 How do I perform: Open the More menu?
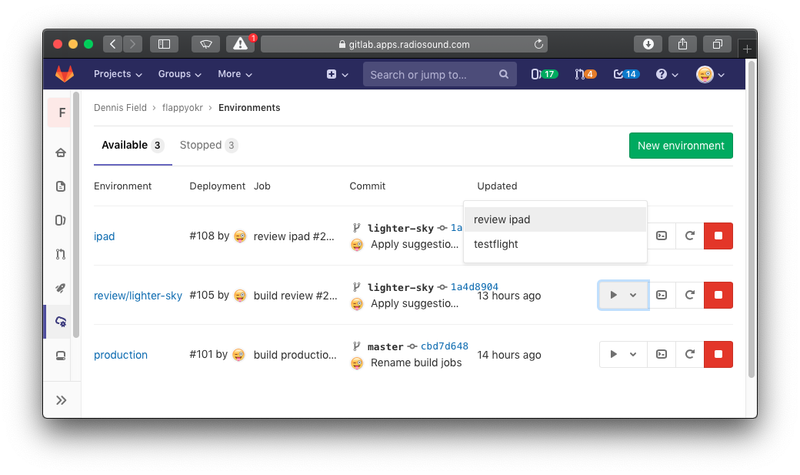click(235, 74)
